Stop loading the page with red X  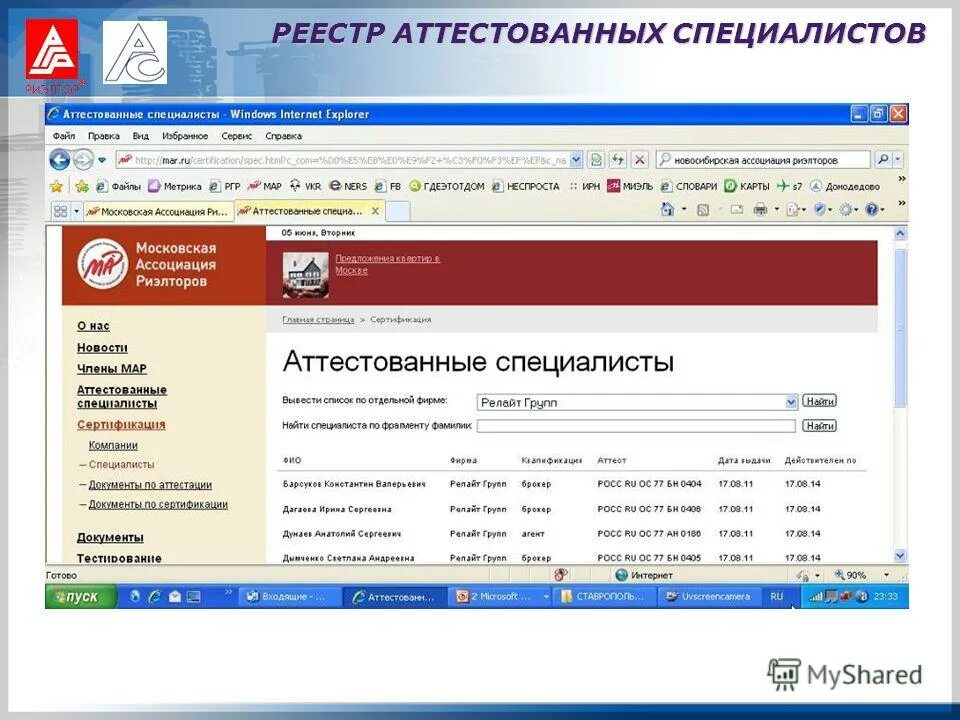click(640, 159)
